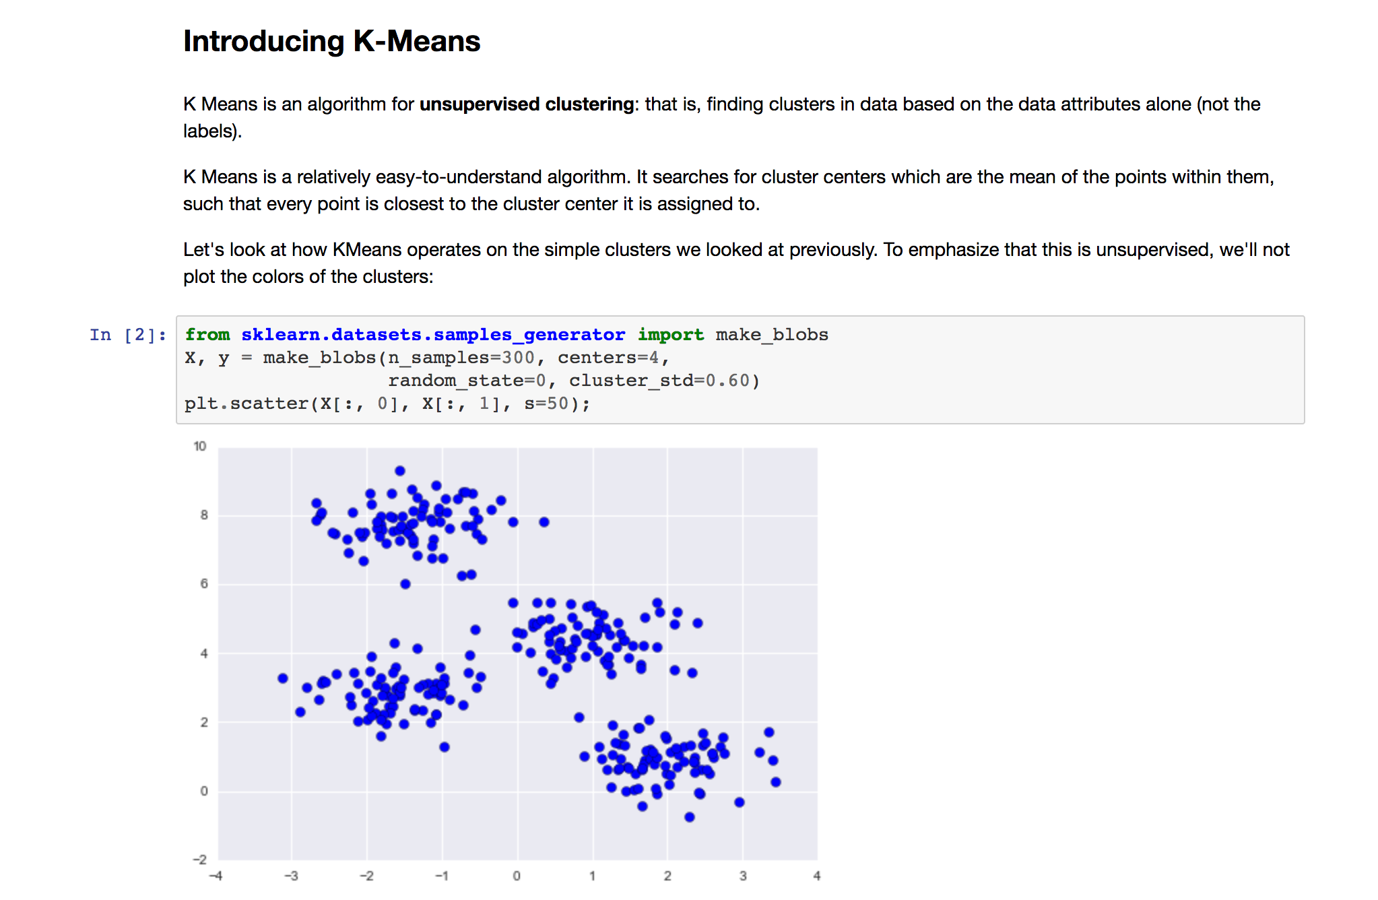
Task: Click the paragraph starting "Let's look at how KMeans"
Action: tap(736, 263)
